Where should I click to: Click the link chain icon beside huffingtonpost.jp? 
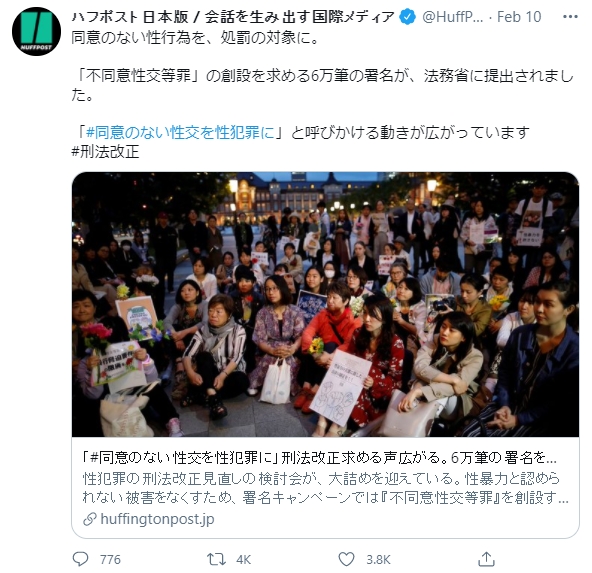[x=90, y=519]
